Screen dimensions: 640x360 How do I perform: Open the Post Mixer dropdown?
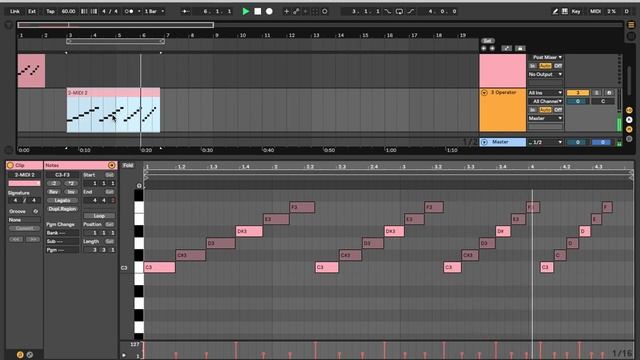click(x=546, y=57)
